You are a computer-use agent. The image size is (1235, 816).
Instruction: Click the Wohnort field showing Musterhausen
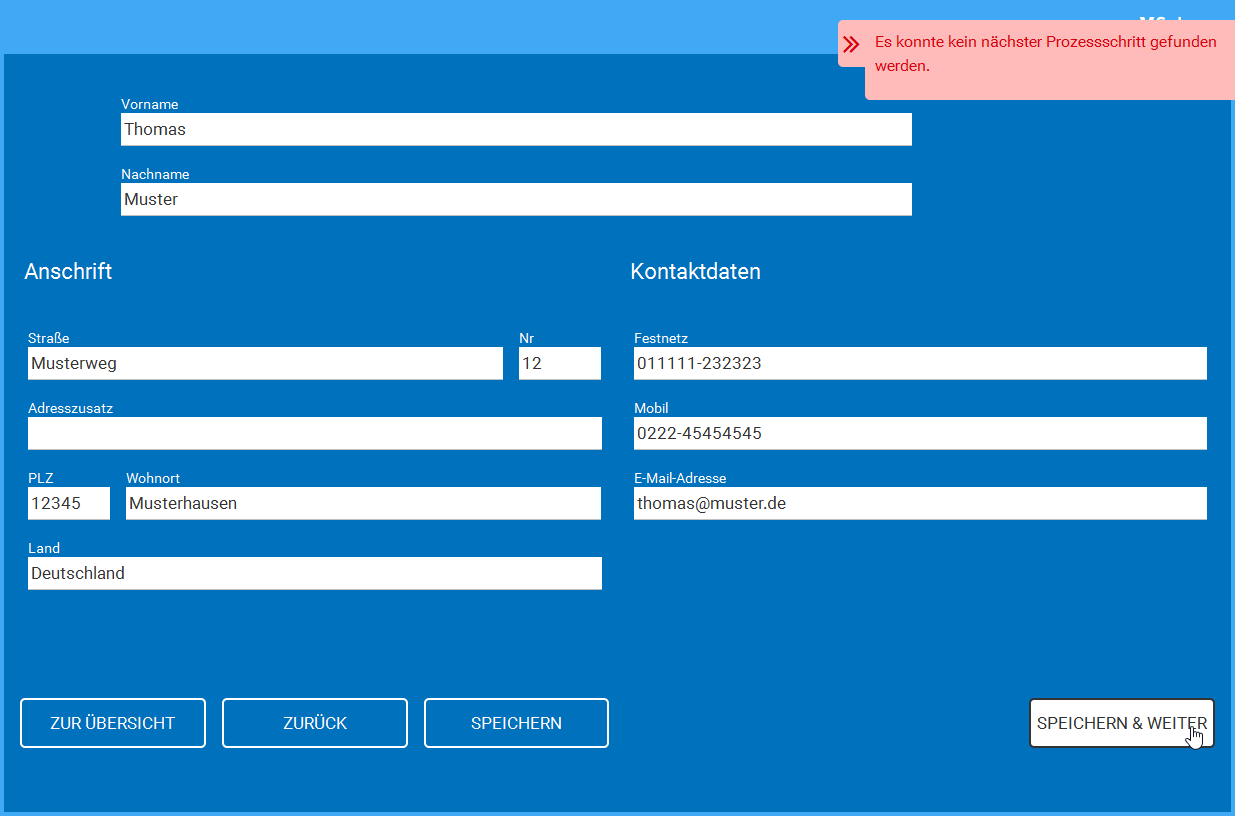363,503
